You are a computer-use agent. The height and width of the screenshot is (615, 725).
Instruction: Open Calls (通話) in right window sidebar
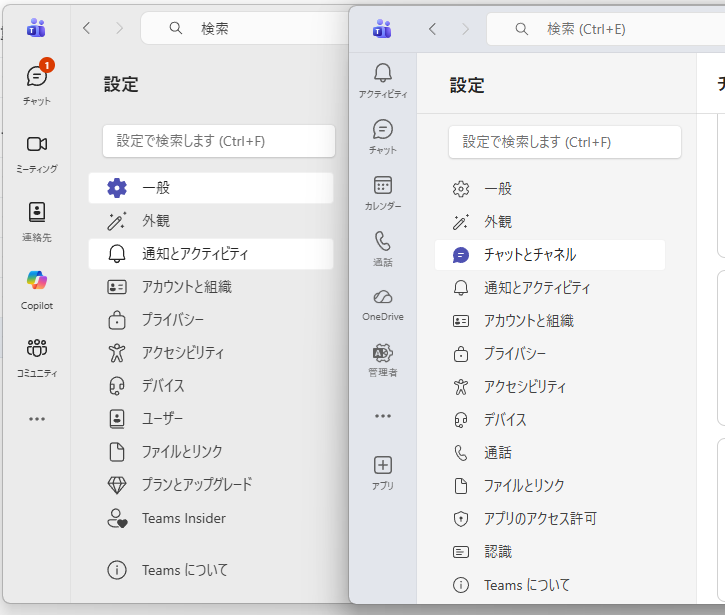(x=383, y=249)
